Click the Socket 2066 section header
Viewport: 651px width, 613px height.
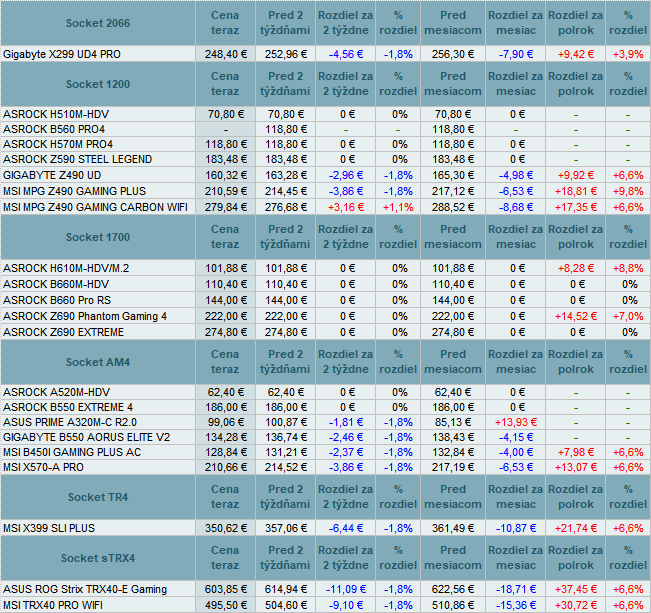[x=98, y=23]
